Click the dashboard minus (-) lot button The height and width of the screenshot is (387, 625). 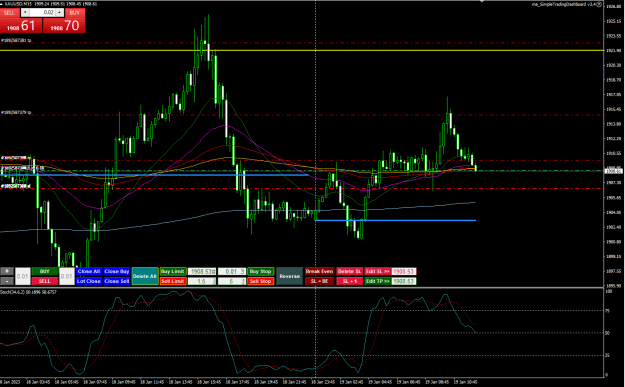(7, 281)
